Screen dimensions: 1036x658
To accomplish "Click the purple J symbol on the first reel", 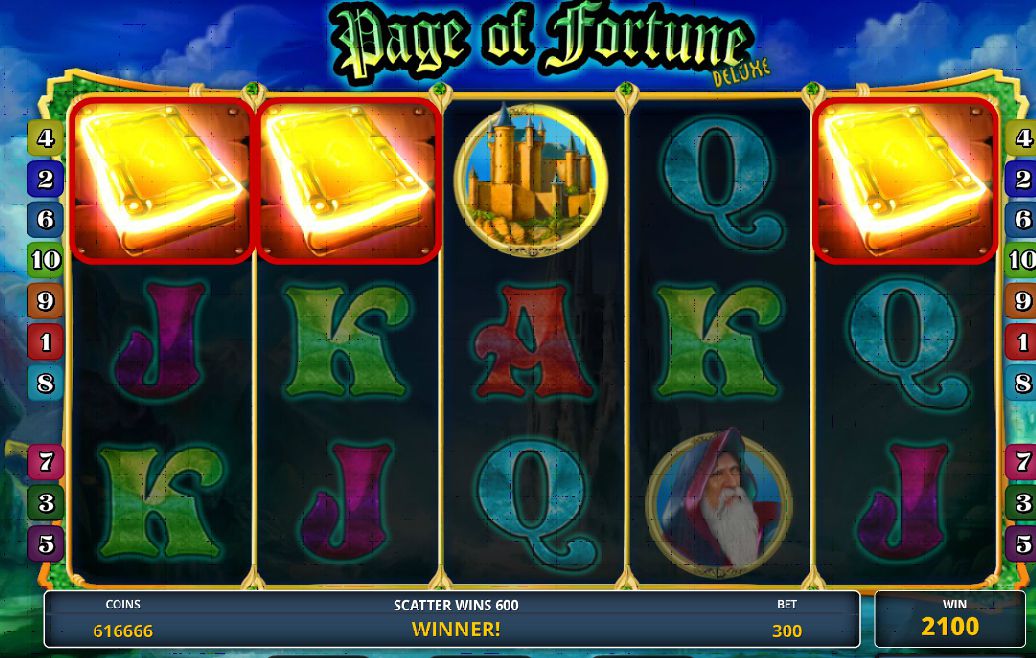I will coord(161,340).
